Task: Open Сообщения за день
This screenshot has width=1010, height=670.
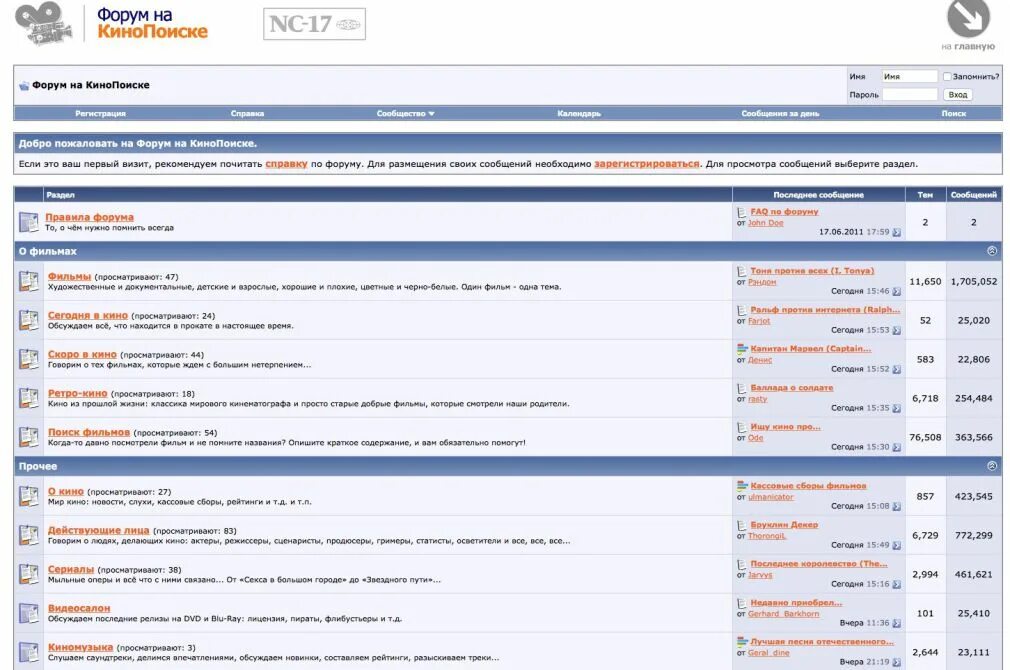Action: [780, 113]
